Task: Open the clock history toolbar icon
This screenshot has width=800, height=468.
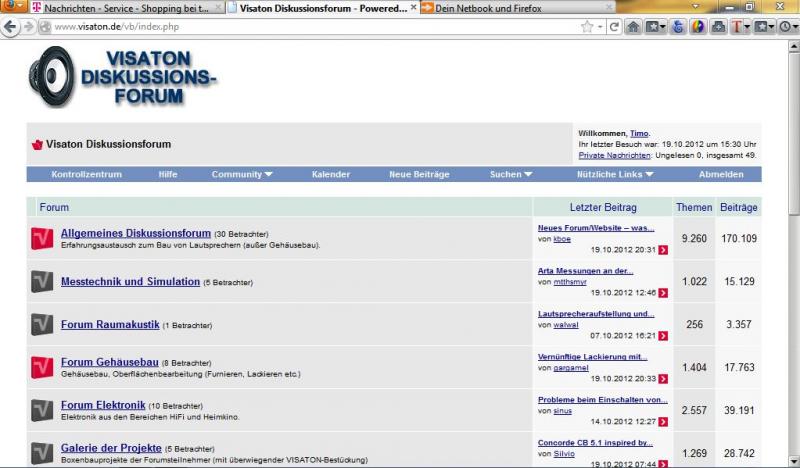Action: pos(786,27)
